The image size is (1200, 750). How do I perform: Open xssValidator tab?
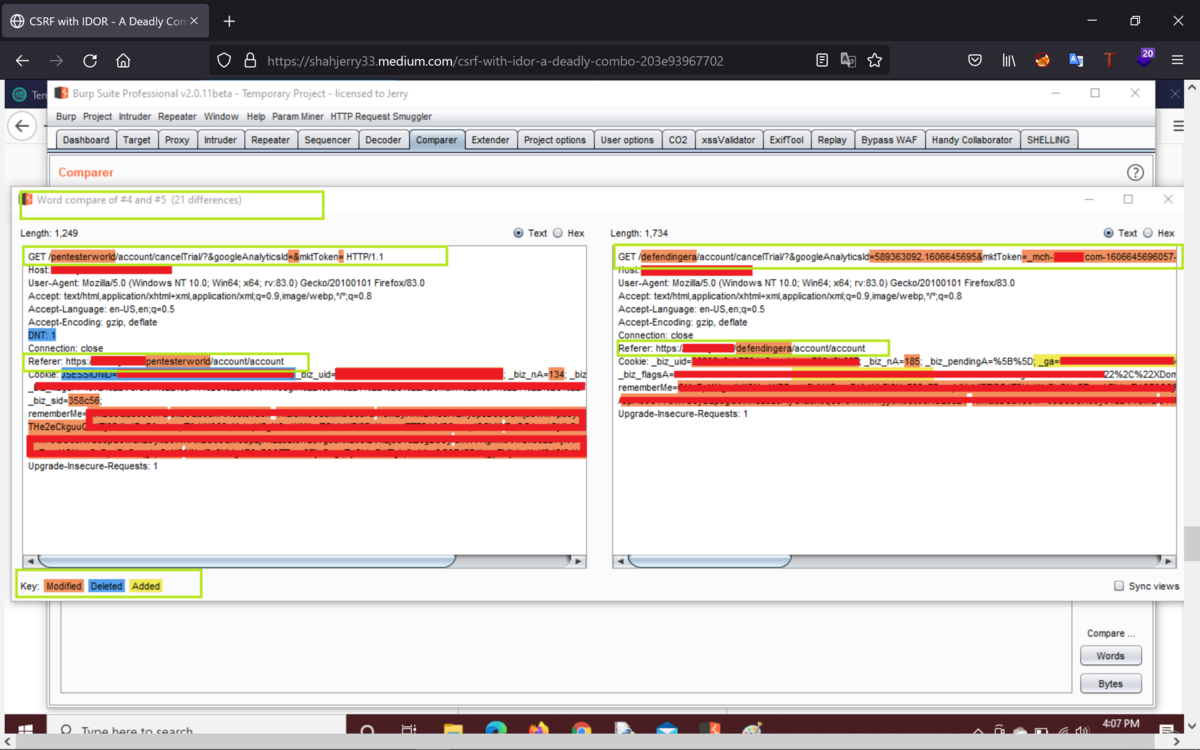click(x=729, y=140)
